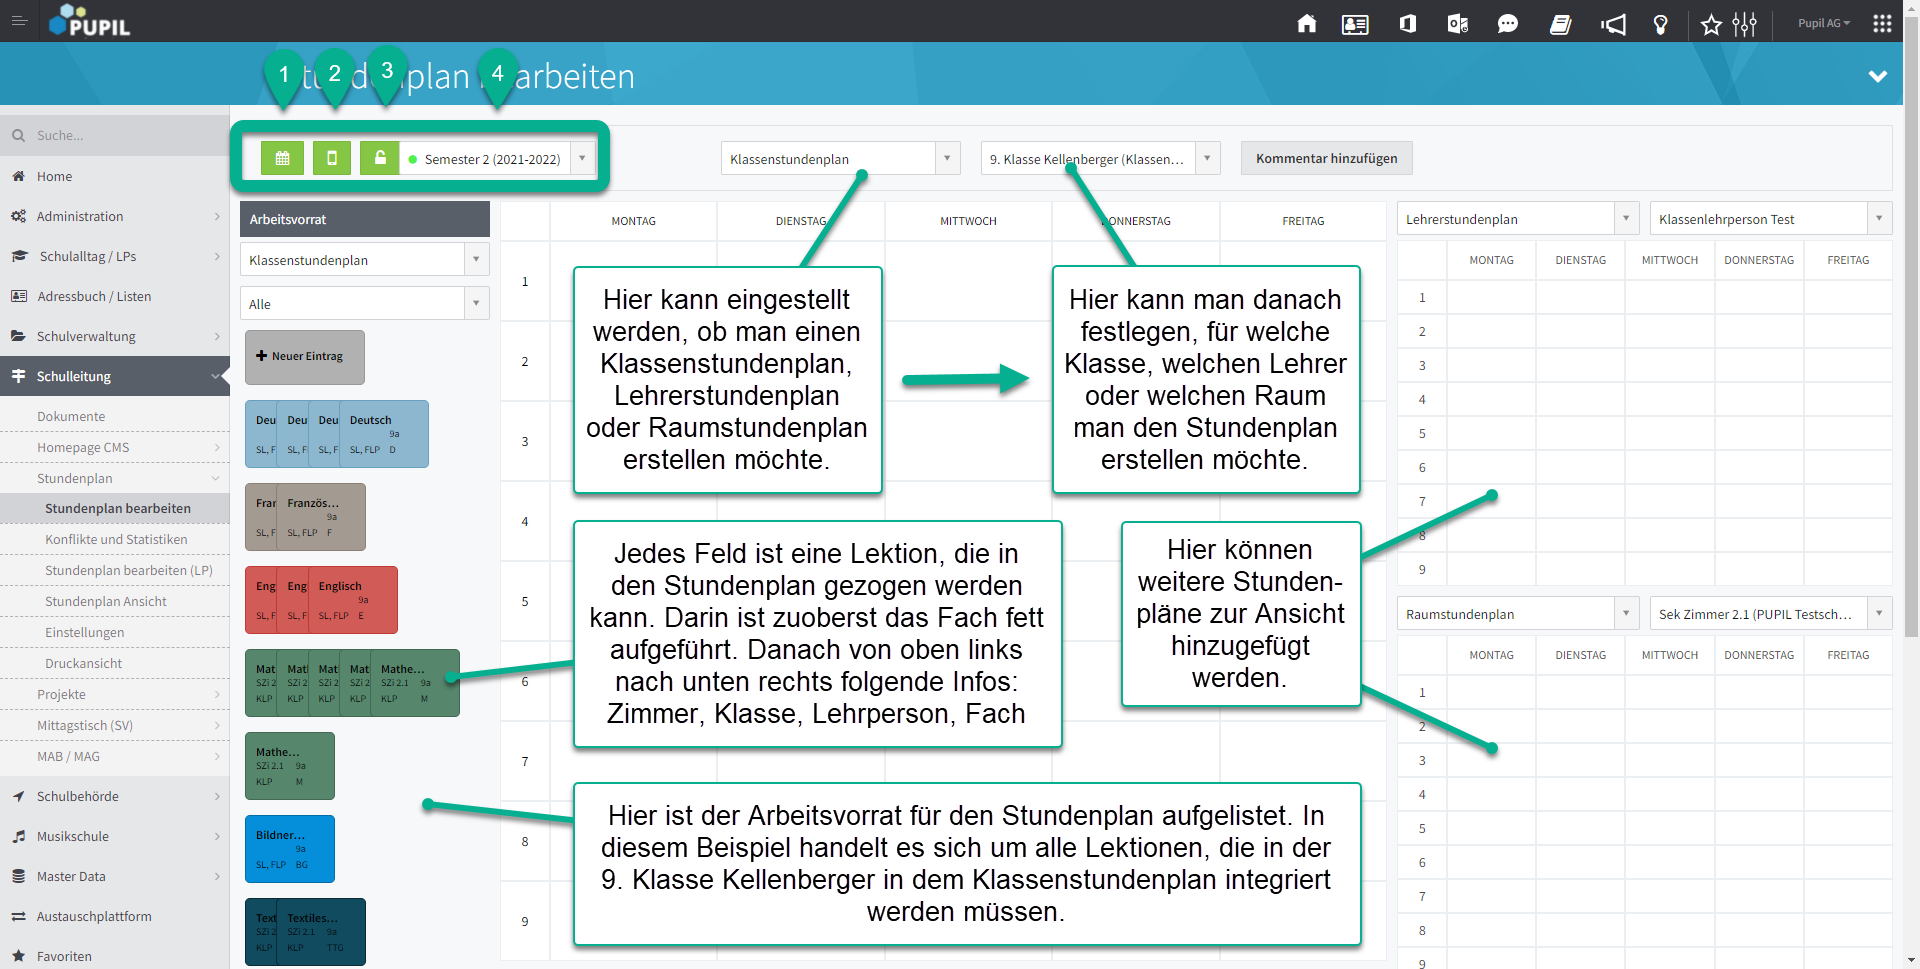Screen dimensions: 1920x969
Task: Expand Projekte submenu
Action: click(x=115, y=694)
